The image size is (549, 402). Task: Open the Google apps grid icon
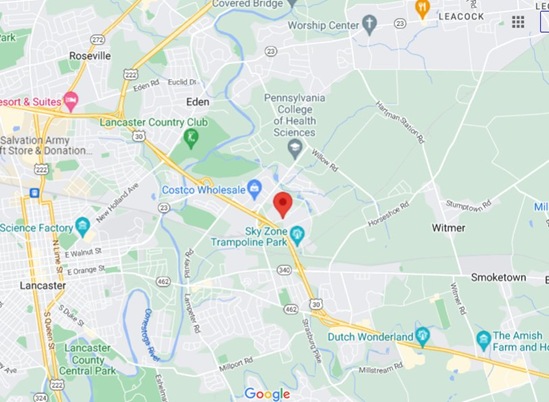click(518, 22)
